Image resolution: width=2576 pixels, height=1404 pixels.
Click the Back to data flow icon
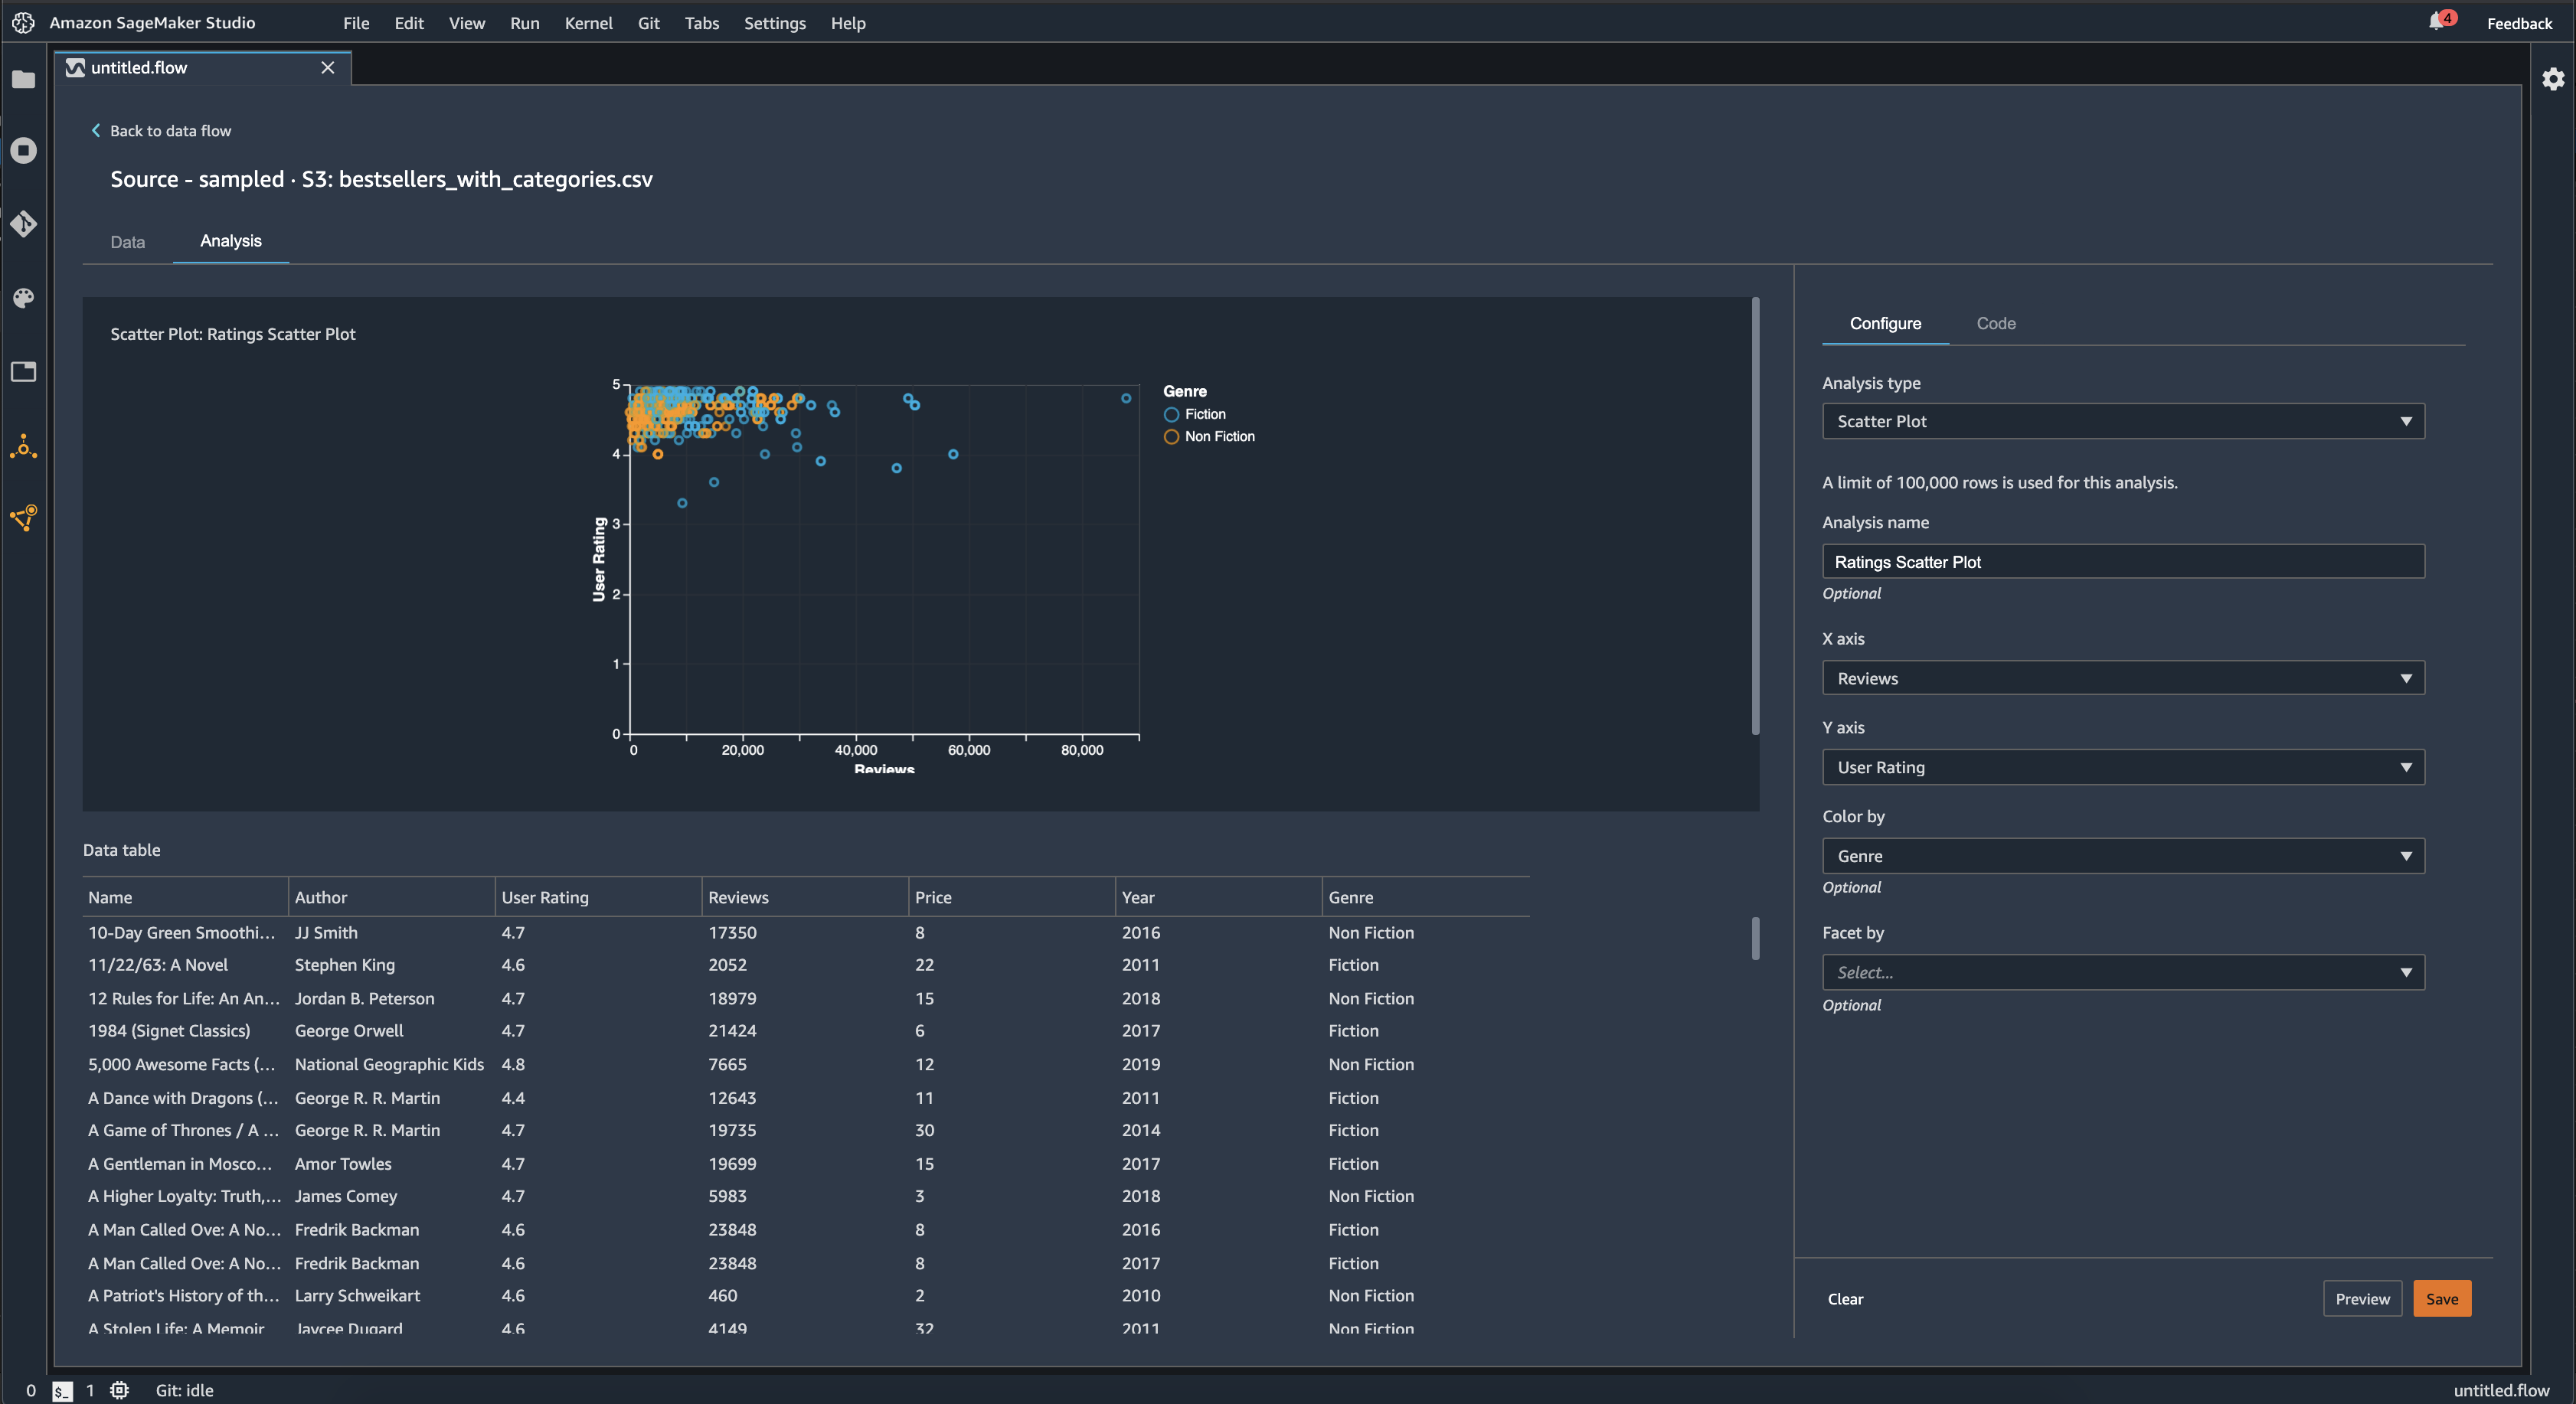[95, 129]
